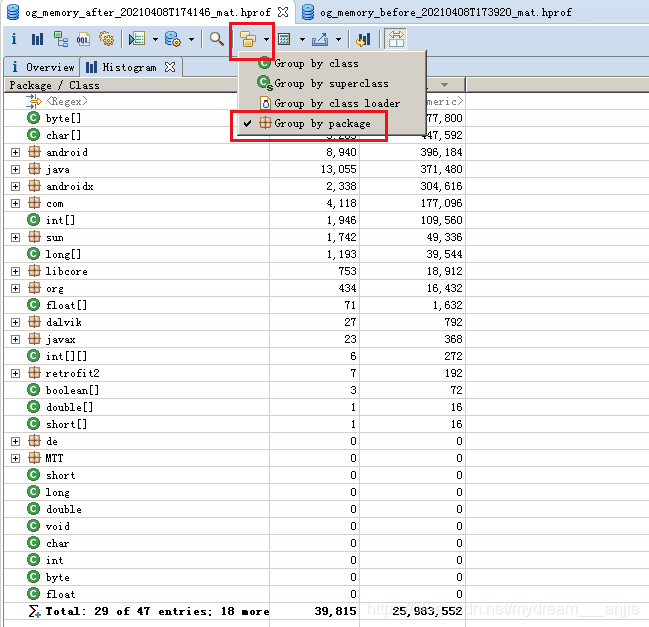Select Group by class menu item
The image size is (649, 627).
[332, 63]
